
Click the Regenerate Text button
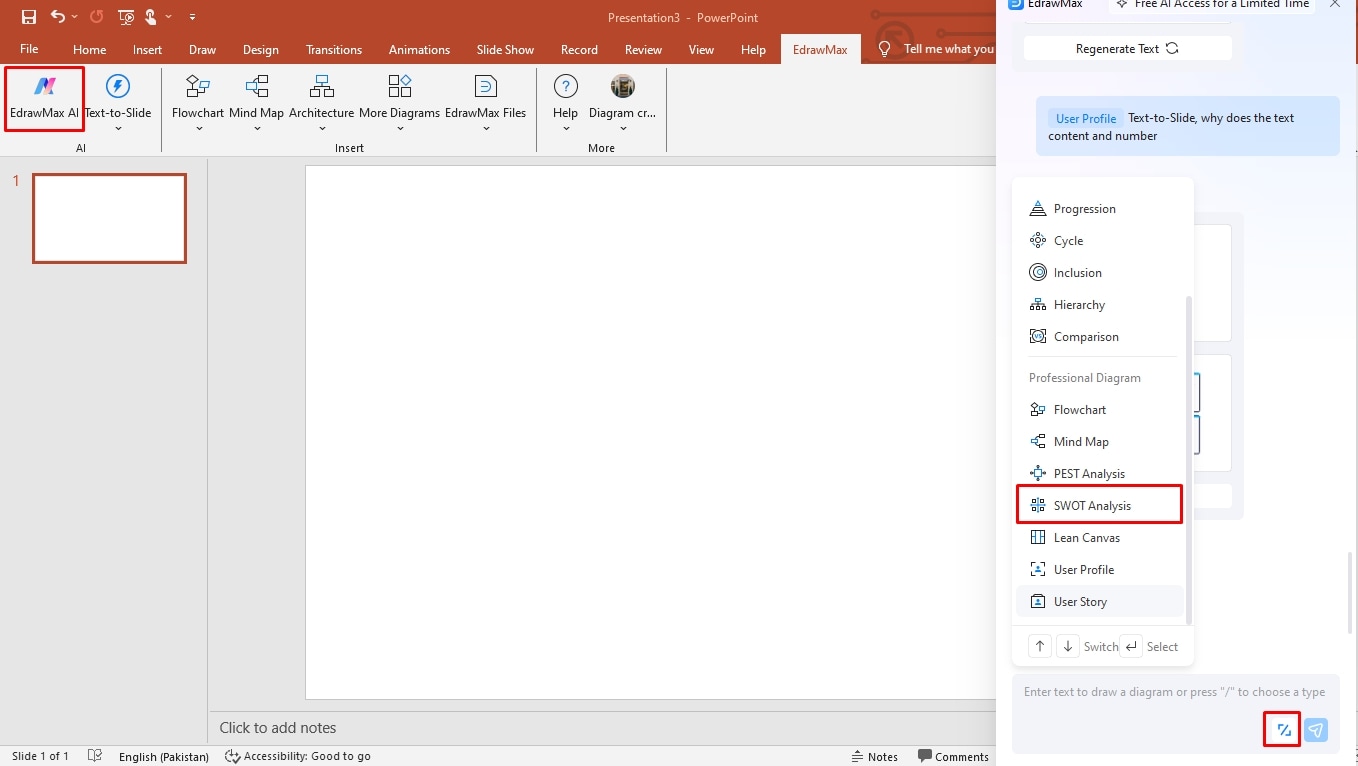(x=1127, y=48)
